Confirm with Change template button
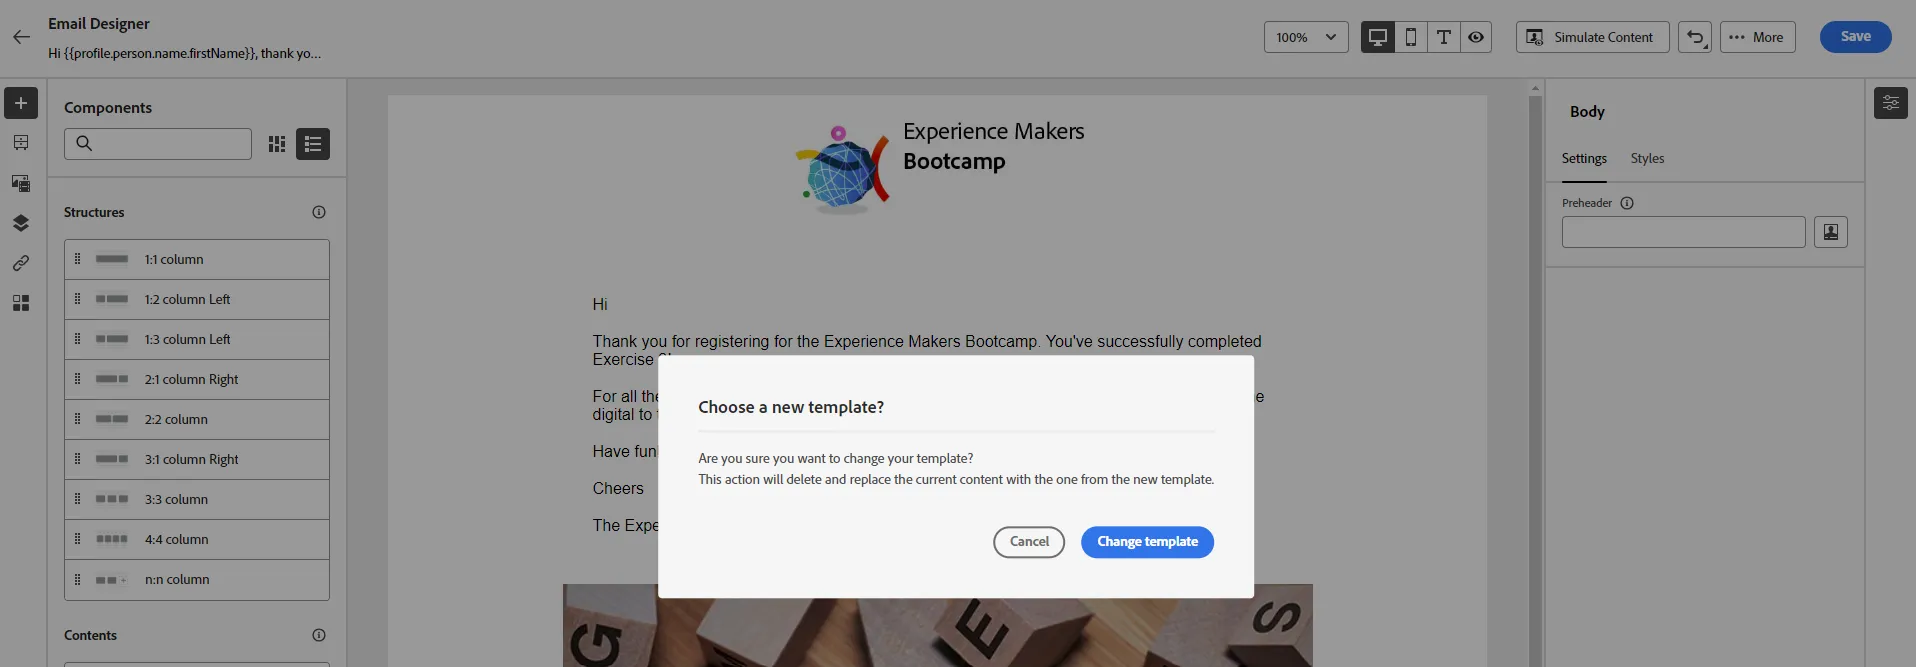The image size is (1916, 667). click(x=1147, y=542)
